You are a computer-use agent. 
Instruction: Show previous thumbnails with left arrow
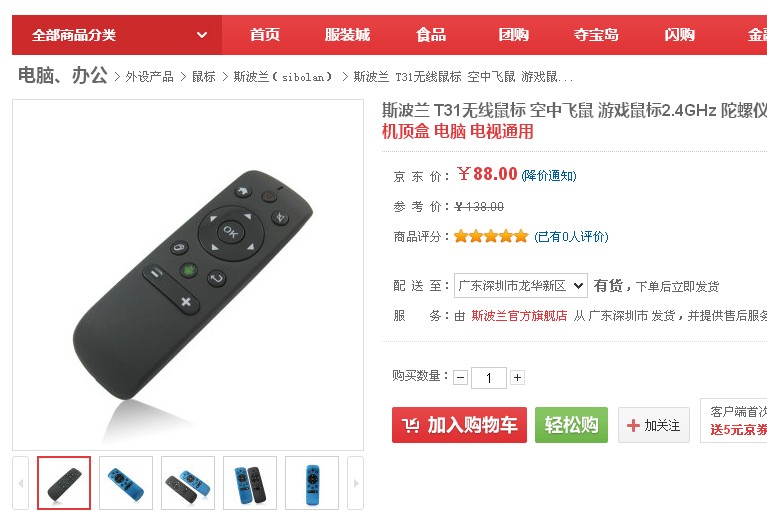pos(21,483)
